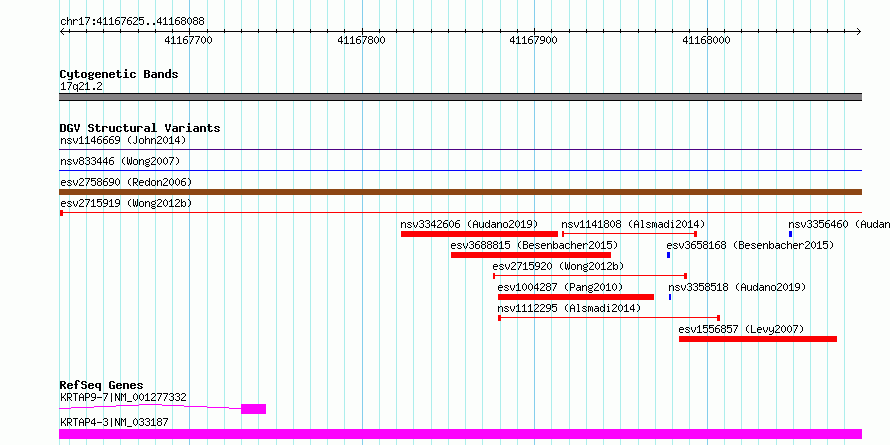Image resolution: width=890 pixels, height=445 pixels.
Task: Click variant label esv1004287 (Pang2010)
Action: [560, 287]
